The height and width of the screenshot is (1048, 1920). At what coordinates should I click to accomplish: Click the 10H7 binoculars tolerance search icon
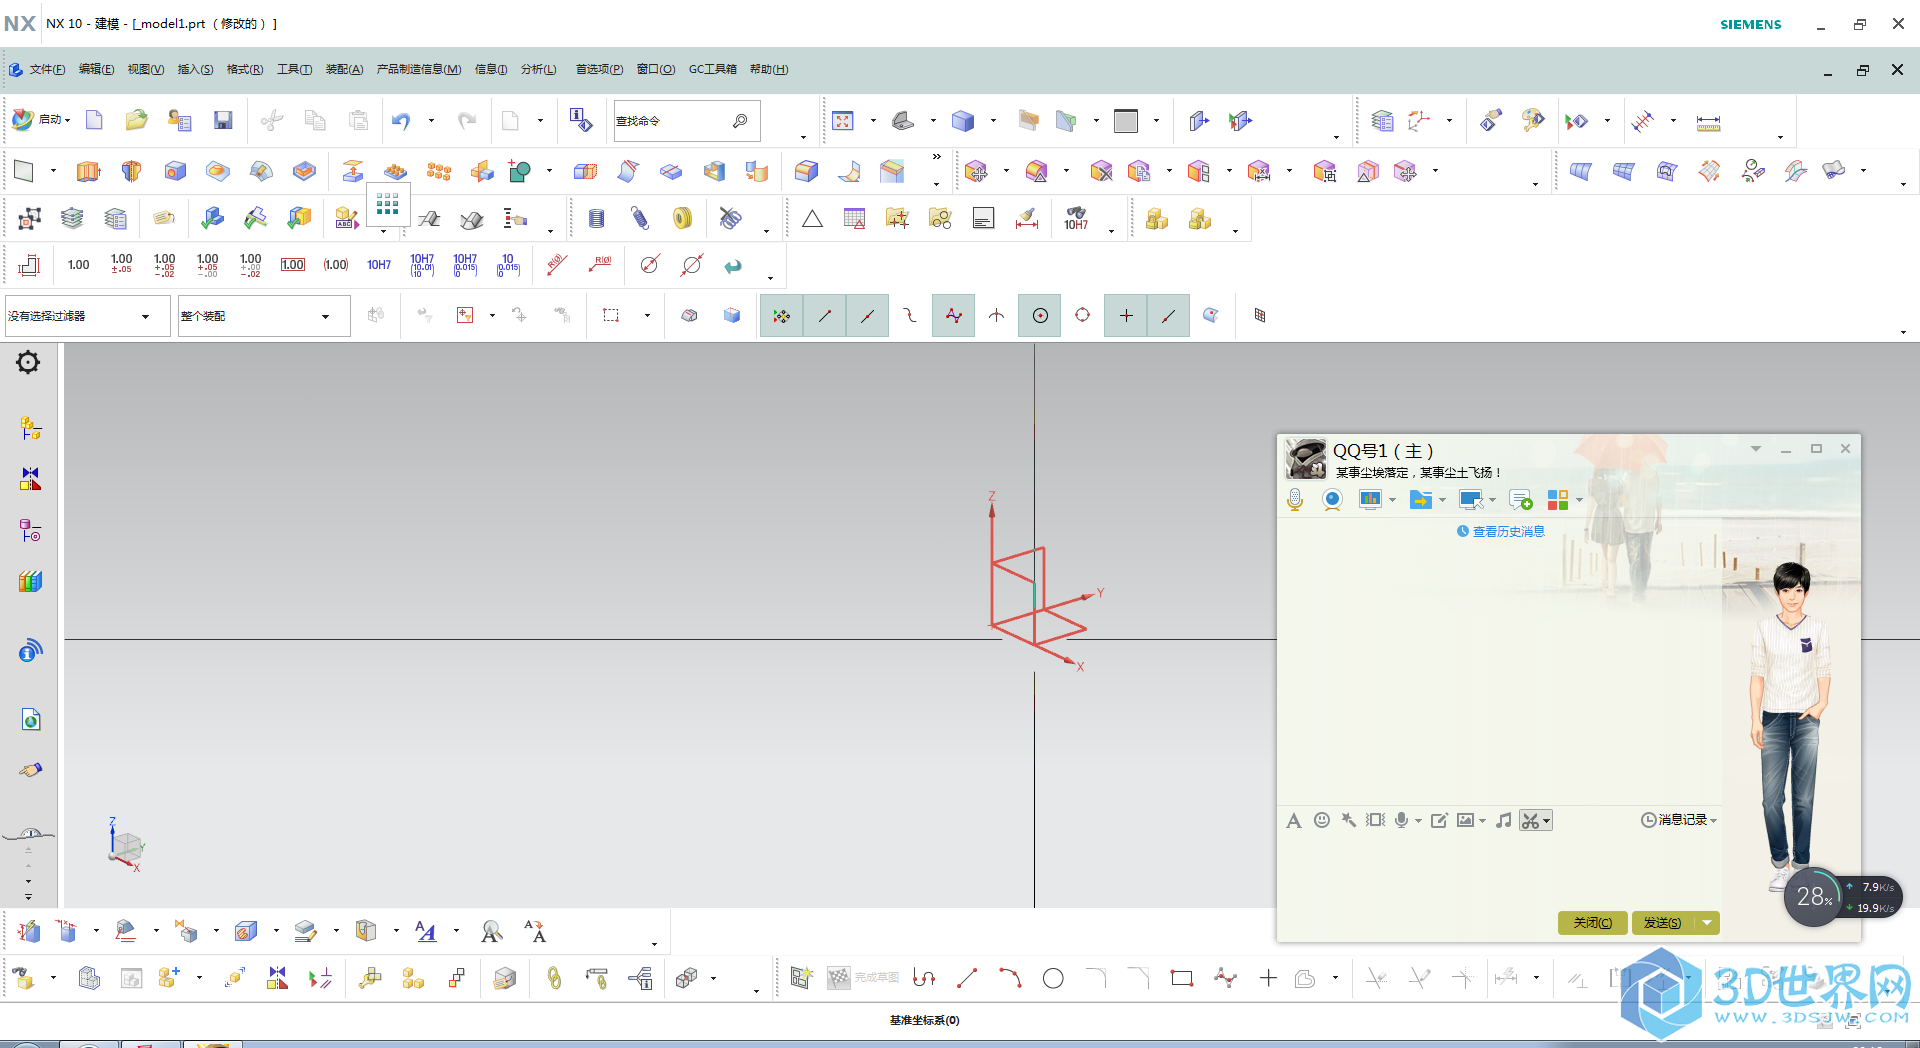(1076, 218)
